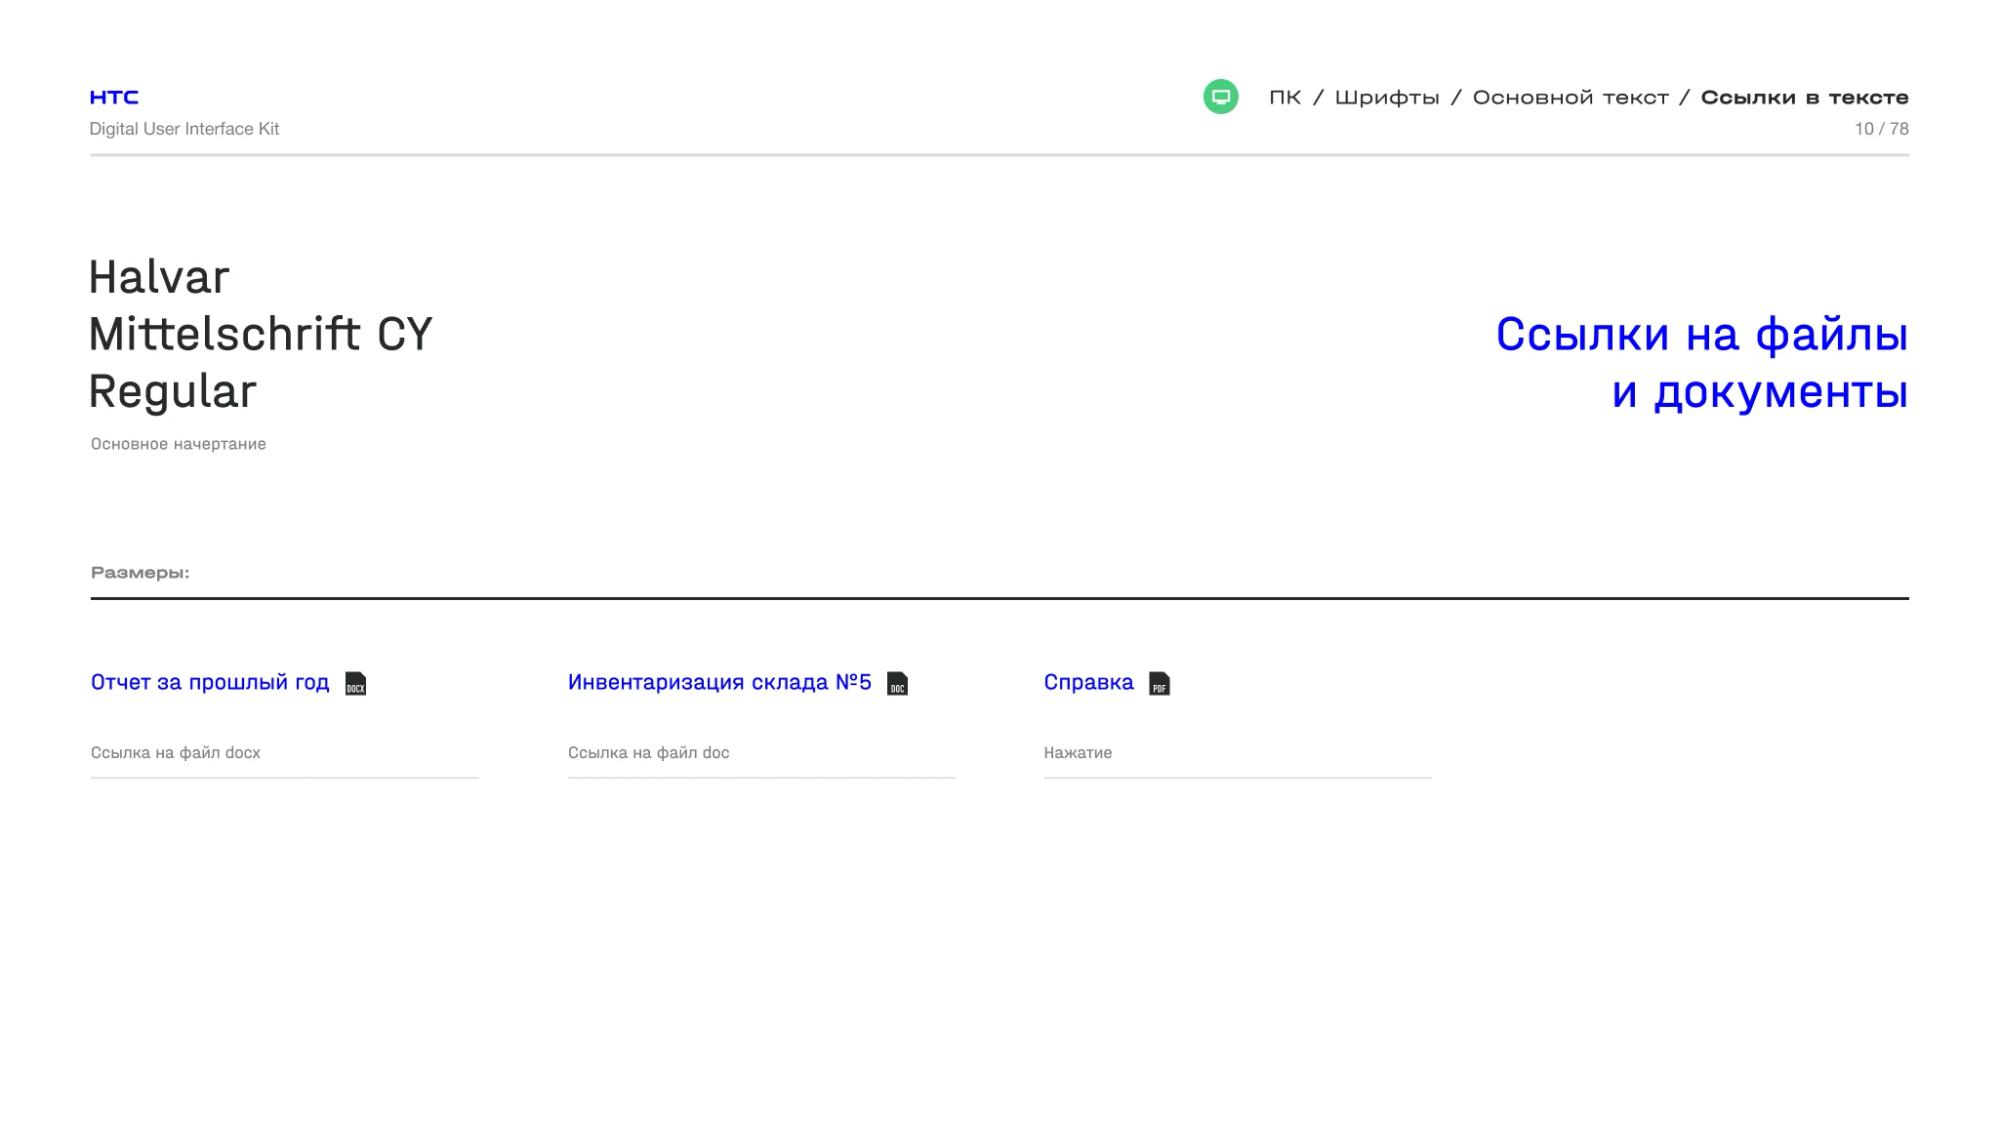Click the PDF file icon

1160,684
